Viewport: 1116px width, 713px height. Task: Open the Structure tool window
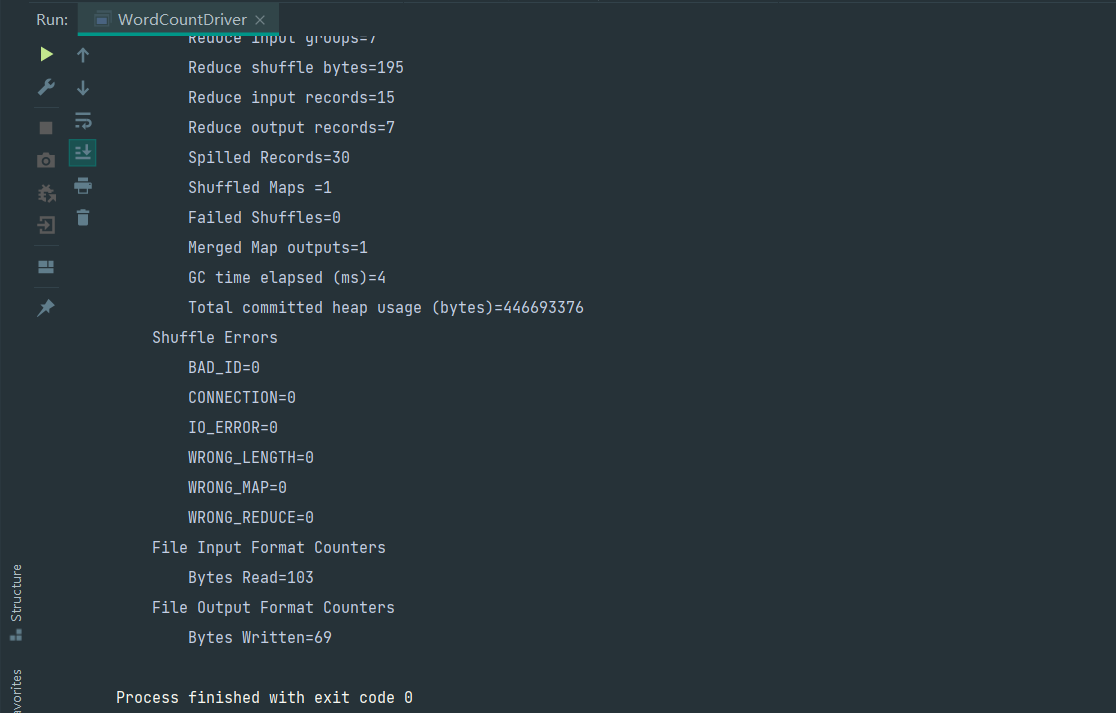coord(15,602)
